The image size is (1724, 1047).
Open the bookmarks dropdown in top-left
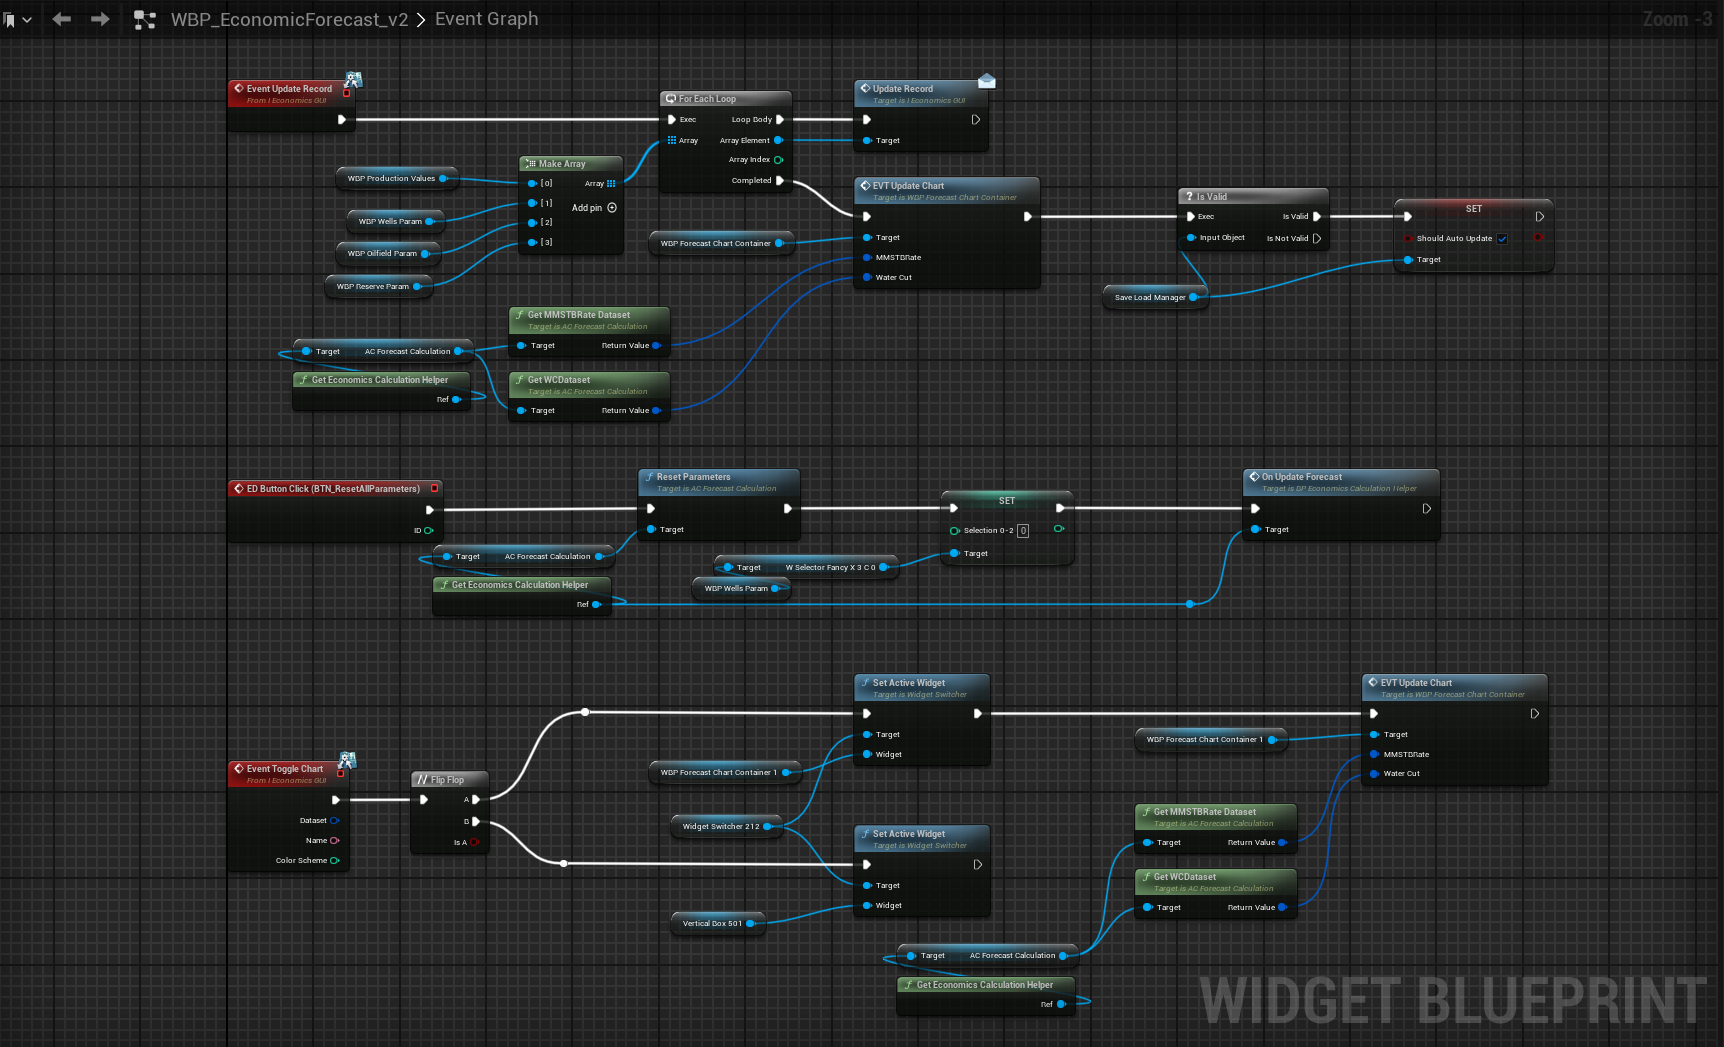point(17,19)
